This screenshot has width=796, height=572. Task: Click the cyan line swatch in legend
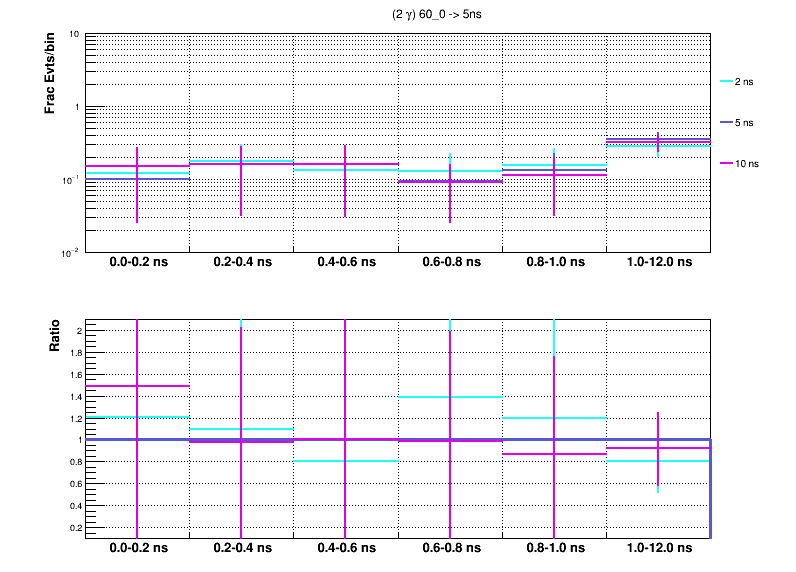point(727,81)
